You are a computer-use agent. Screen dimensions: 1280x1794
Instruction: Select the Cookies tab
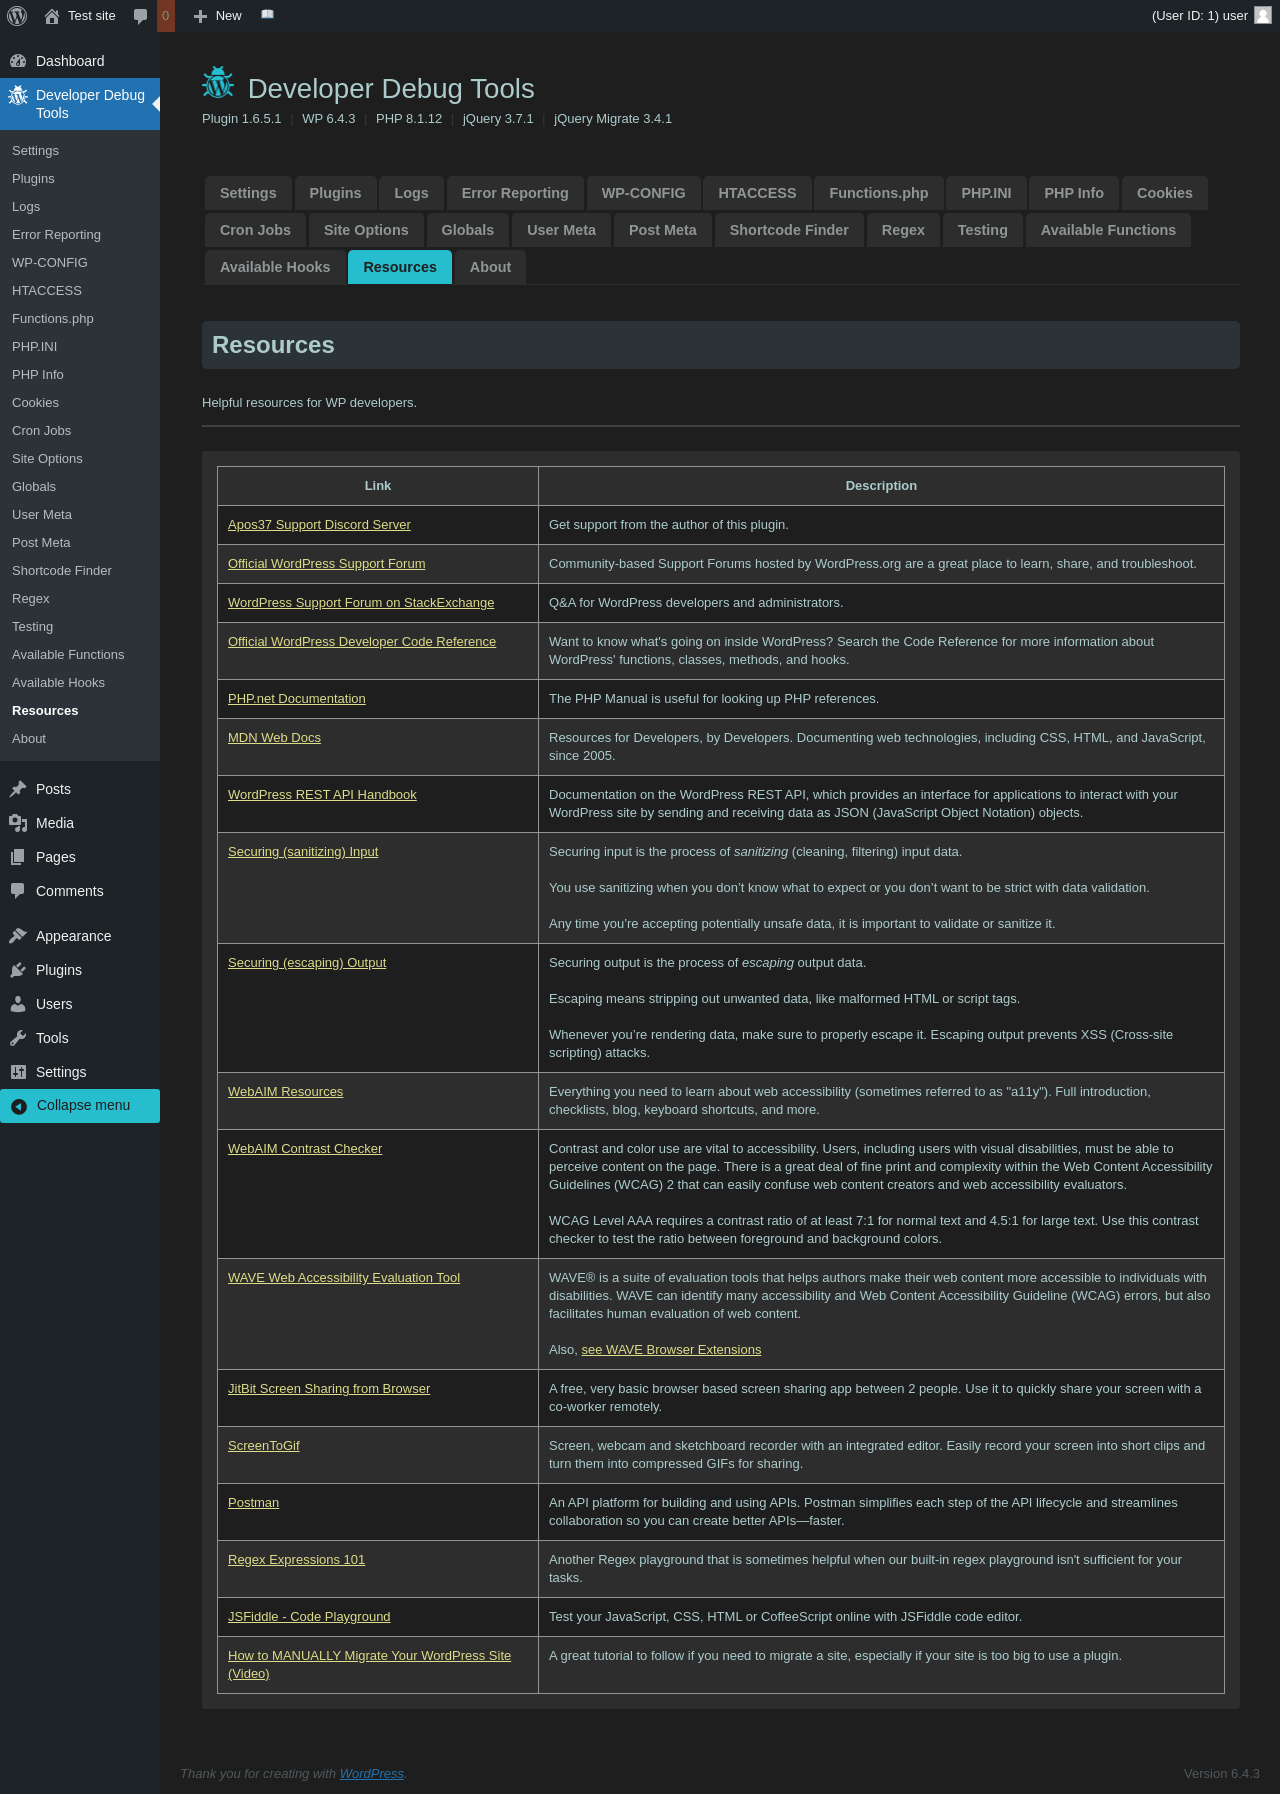pyautogui.click(x=1165, y=193)
